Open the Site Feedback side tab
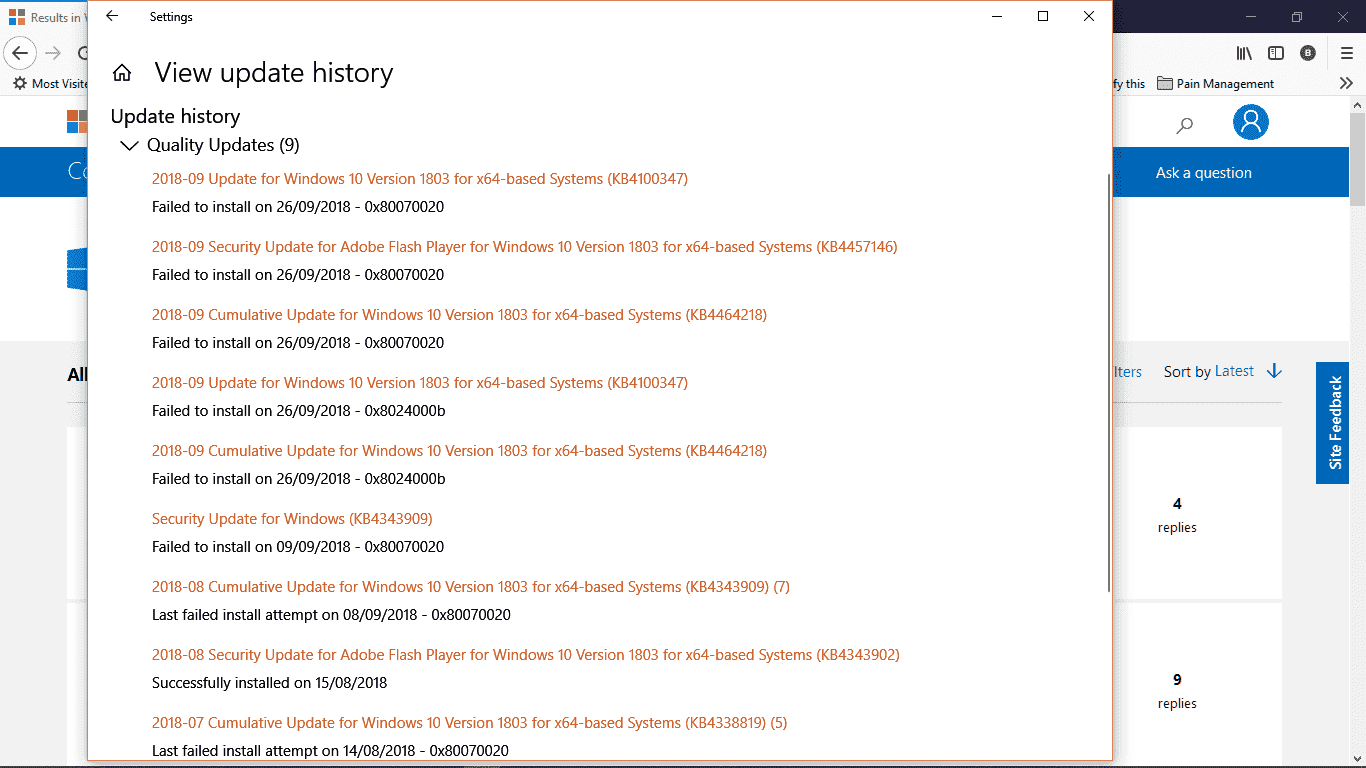This screenshot has width=1366, height=768. 1333,423
